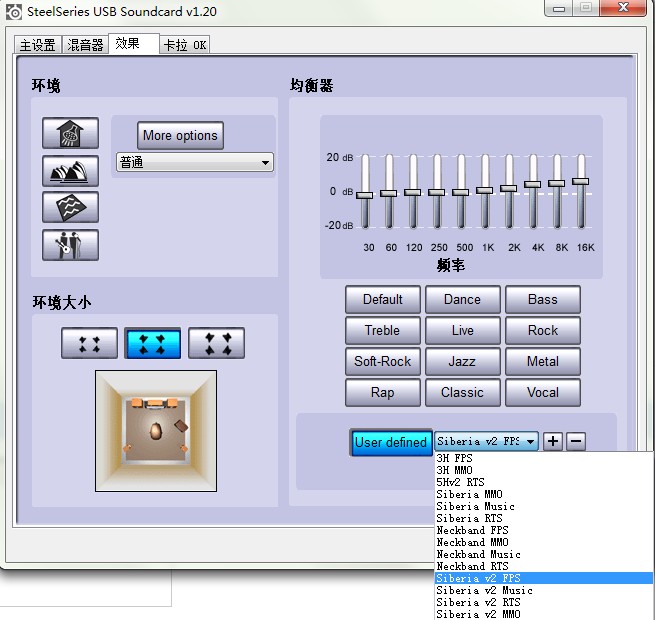This screenshot has height=620, width=655.
Task: Choose Siberia v2 RTS from preset list
Action: point(544,602)
